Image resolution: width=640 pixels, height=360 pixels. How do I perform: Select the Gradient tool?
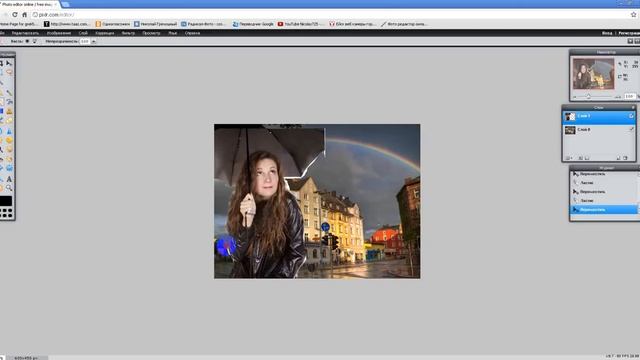click(2, 111)
